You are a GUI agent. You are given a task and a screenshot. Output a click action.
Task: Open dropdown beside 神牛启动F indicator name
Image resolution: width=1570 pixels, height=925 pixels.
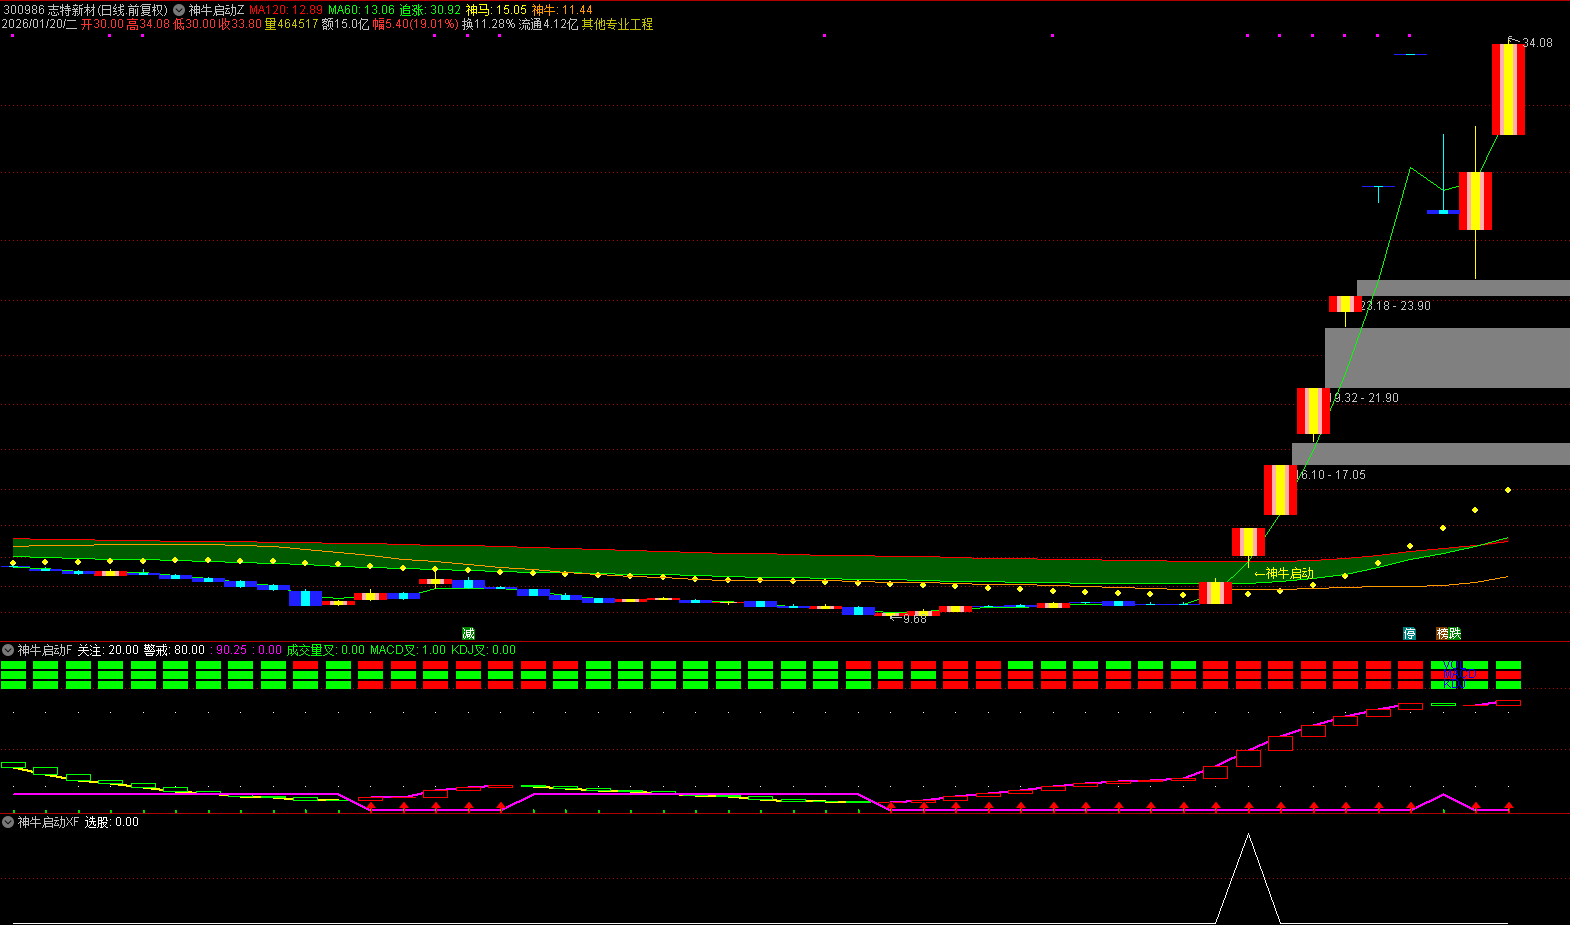(8, 650)
